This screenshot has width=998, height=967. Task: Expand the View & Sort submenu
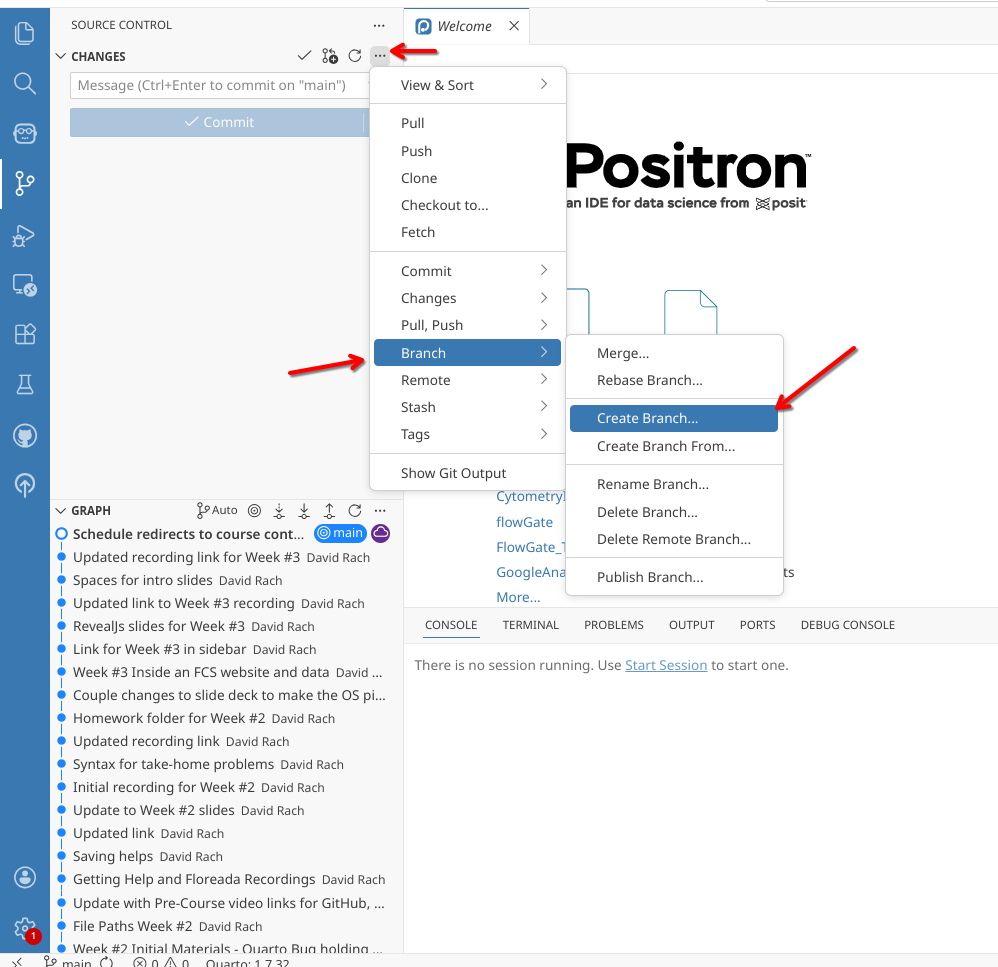point(468,85)
